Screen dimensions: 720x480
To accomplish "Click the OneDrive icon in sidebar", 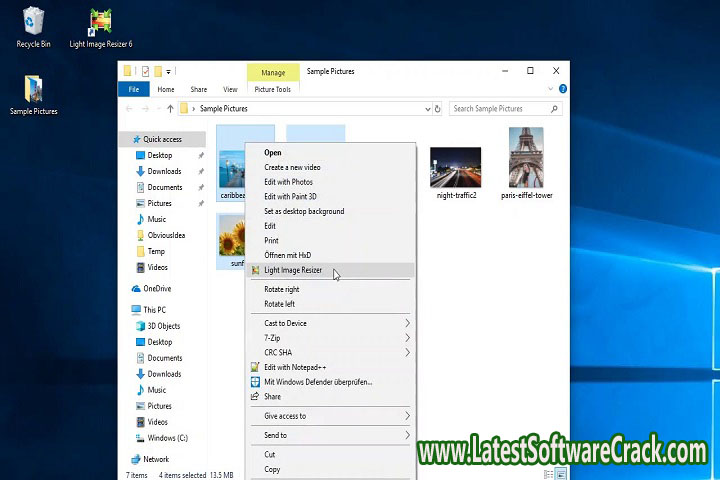I will tap(136, 288).
